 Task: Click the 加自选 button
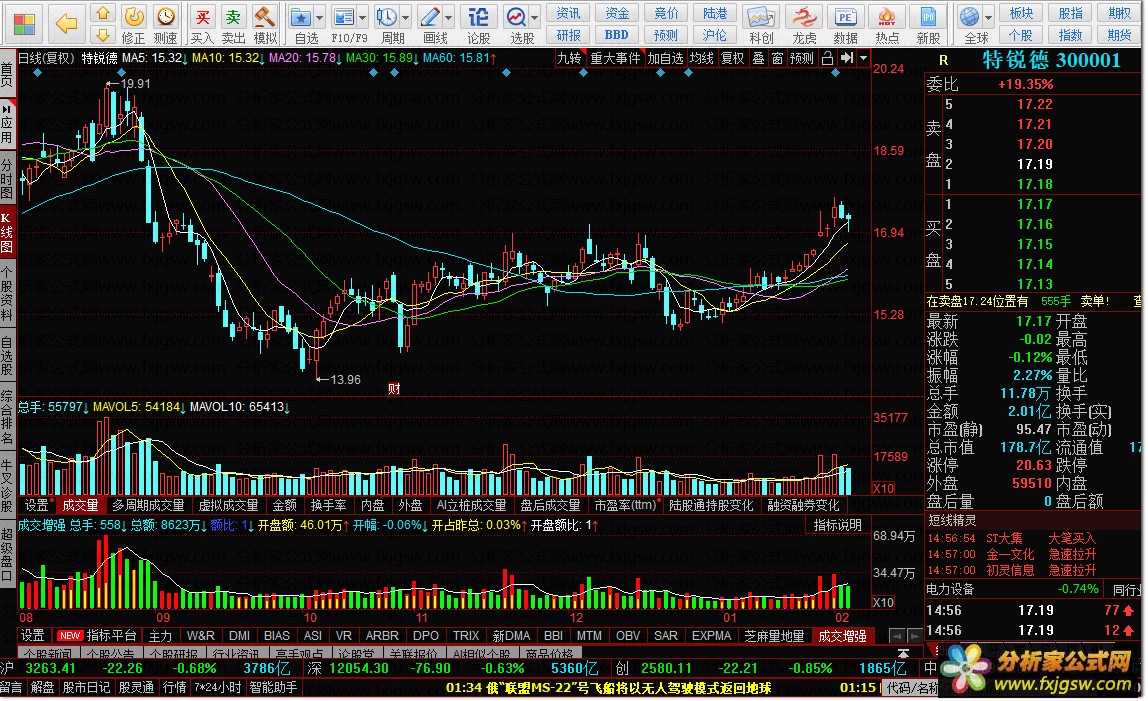point(665,58)
